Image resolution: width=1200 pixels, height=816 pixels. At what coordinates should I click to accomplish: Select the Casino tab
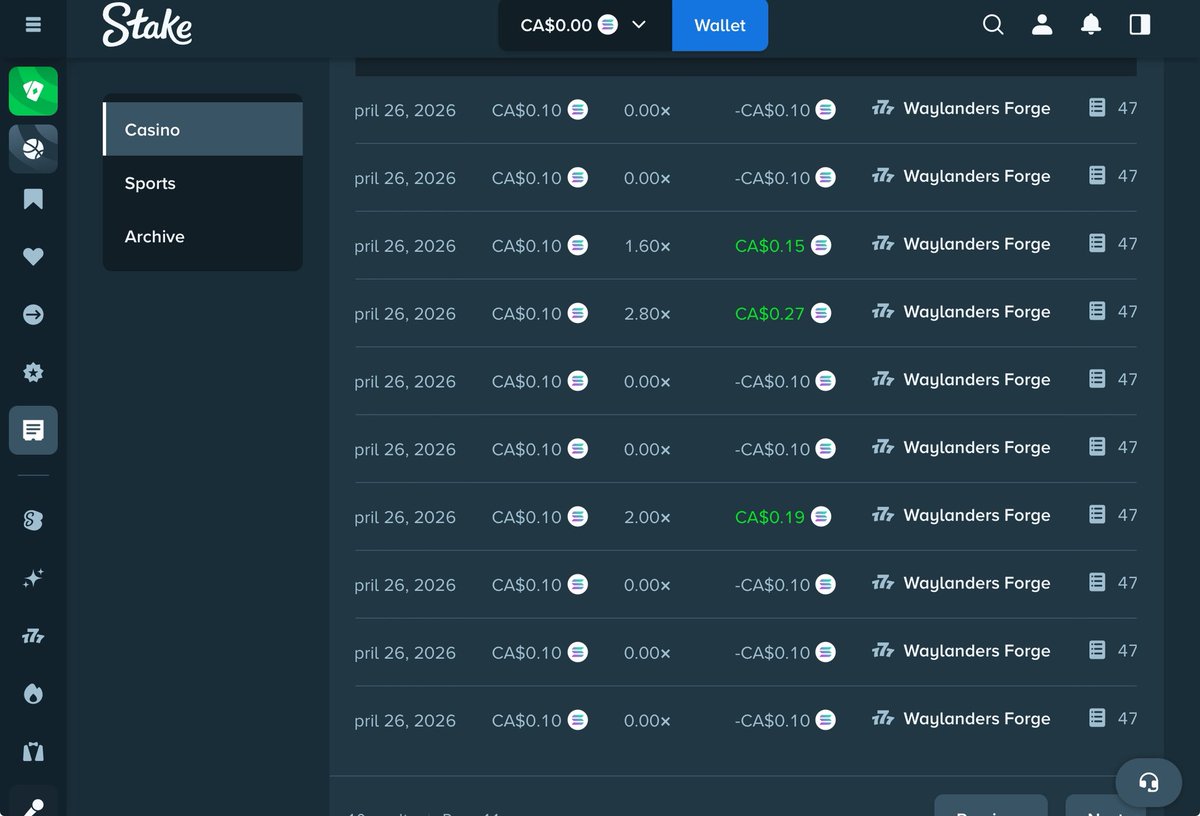pyautogui.click(x=203, y=129)
